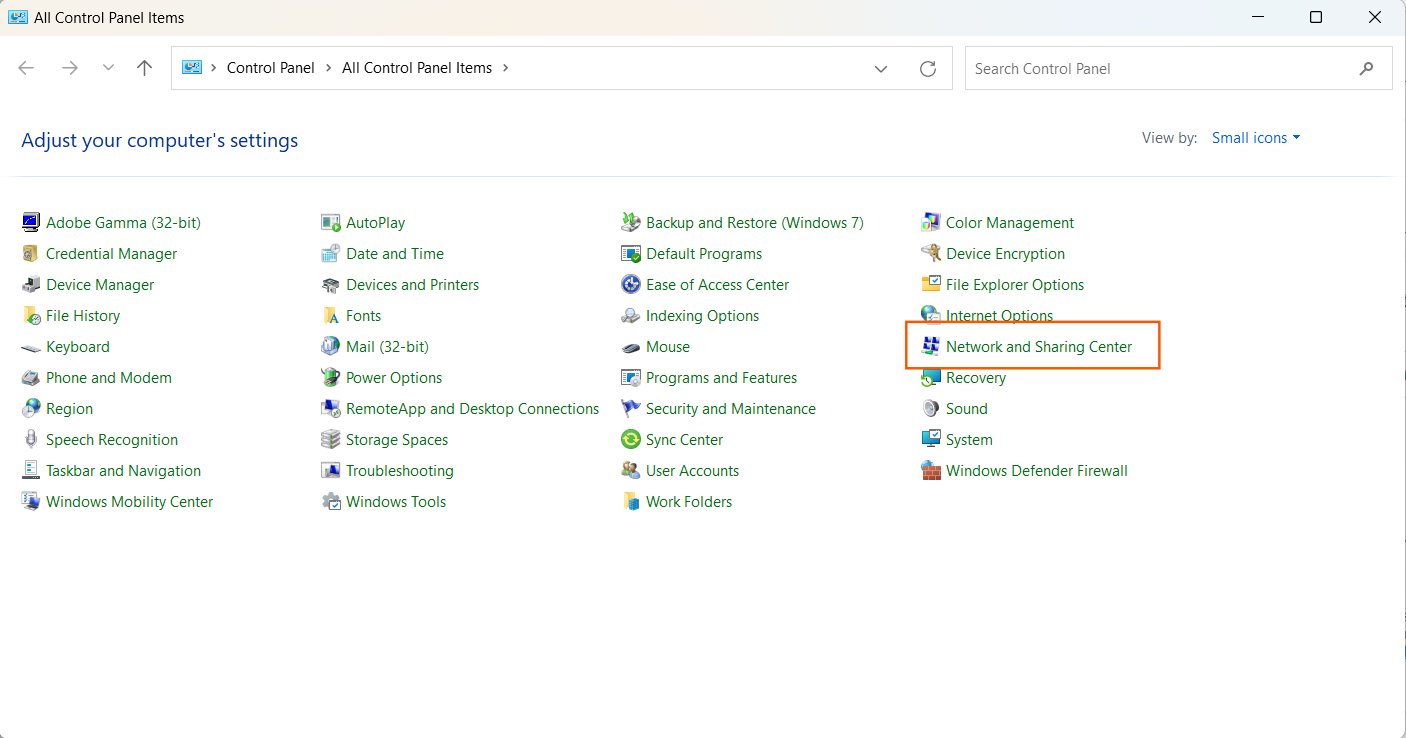
Task: Expand the address bar history dropdown
Action: coord(881,68)
